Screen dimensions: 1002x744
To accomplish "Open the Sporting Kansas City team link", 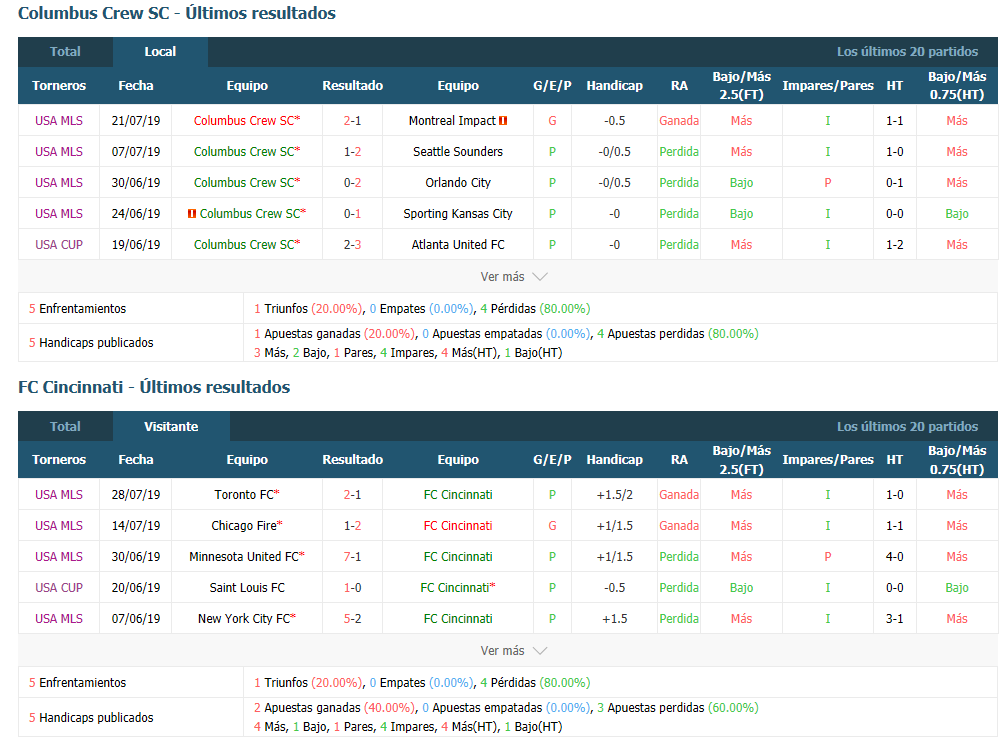I will tap(458, 213).
